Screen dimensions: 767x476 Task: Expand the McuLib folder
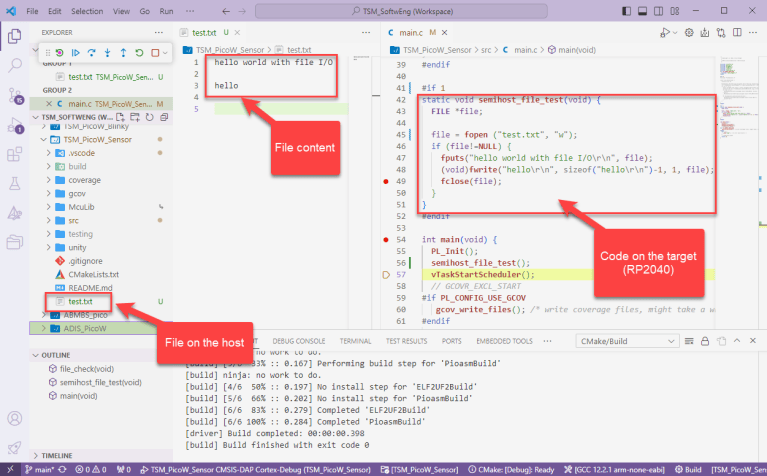tap(48, 207)
